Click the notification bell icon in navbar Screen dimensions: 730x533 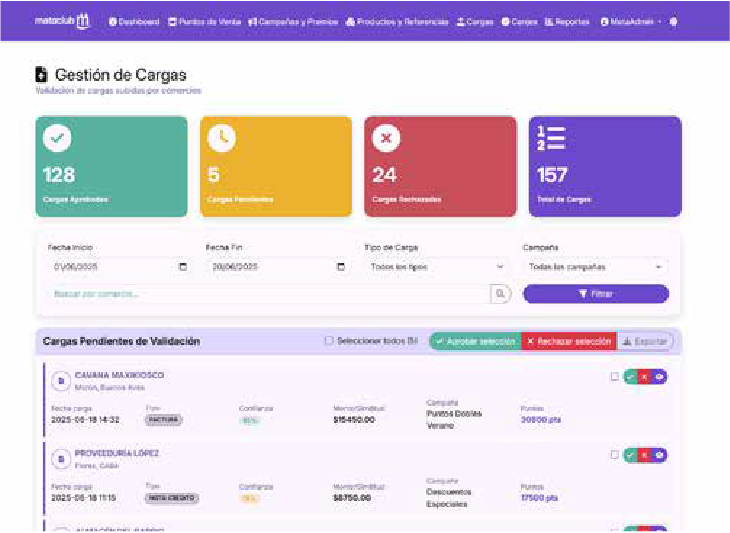[x=673, y=21]
